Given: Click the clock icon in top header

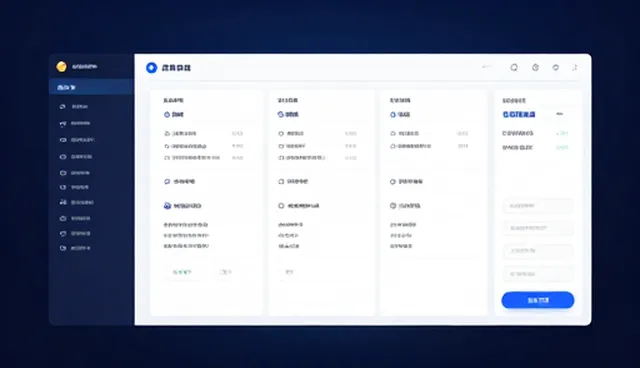Looking at the screenshot, I should click(536, 68).
